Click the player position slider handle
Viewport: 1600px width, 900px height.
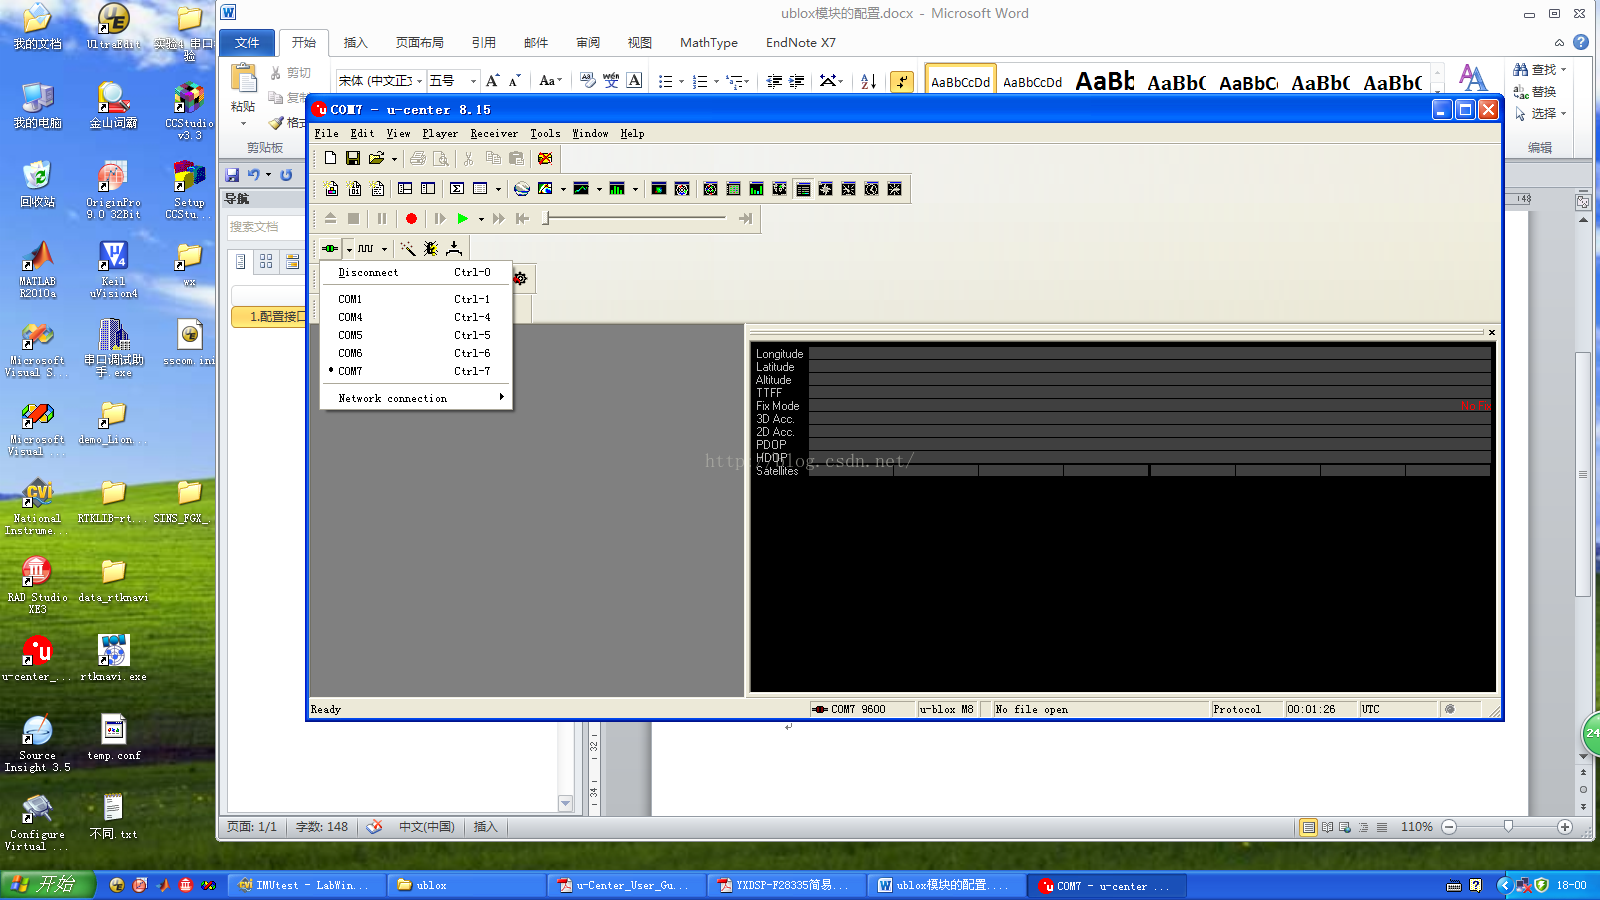546,218
